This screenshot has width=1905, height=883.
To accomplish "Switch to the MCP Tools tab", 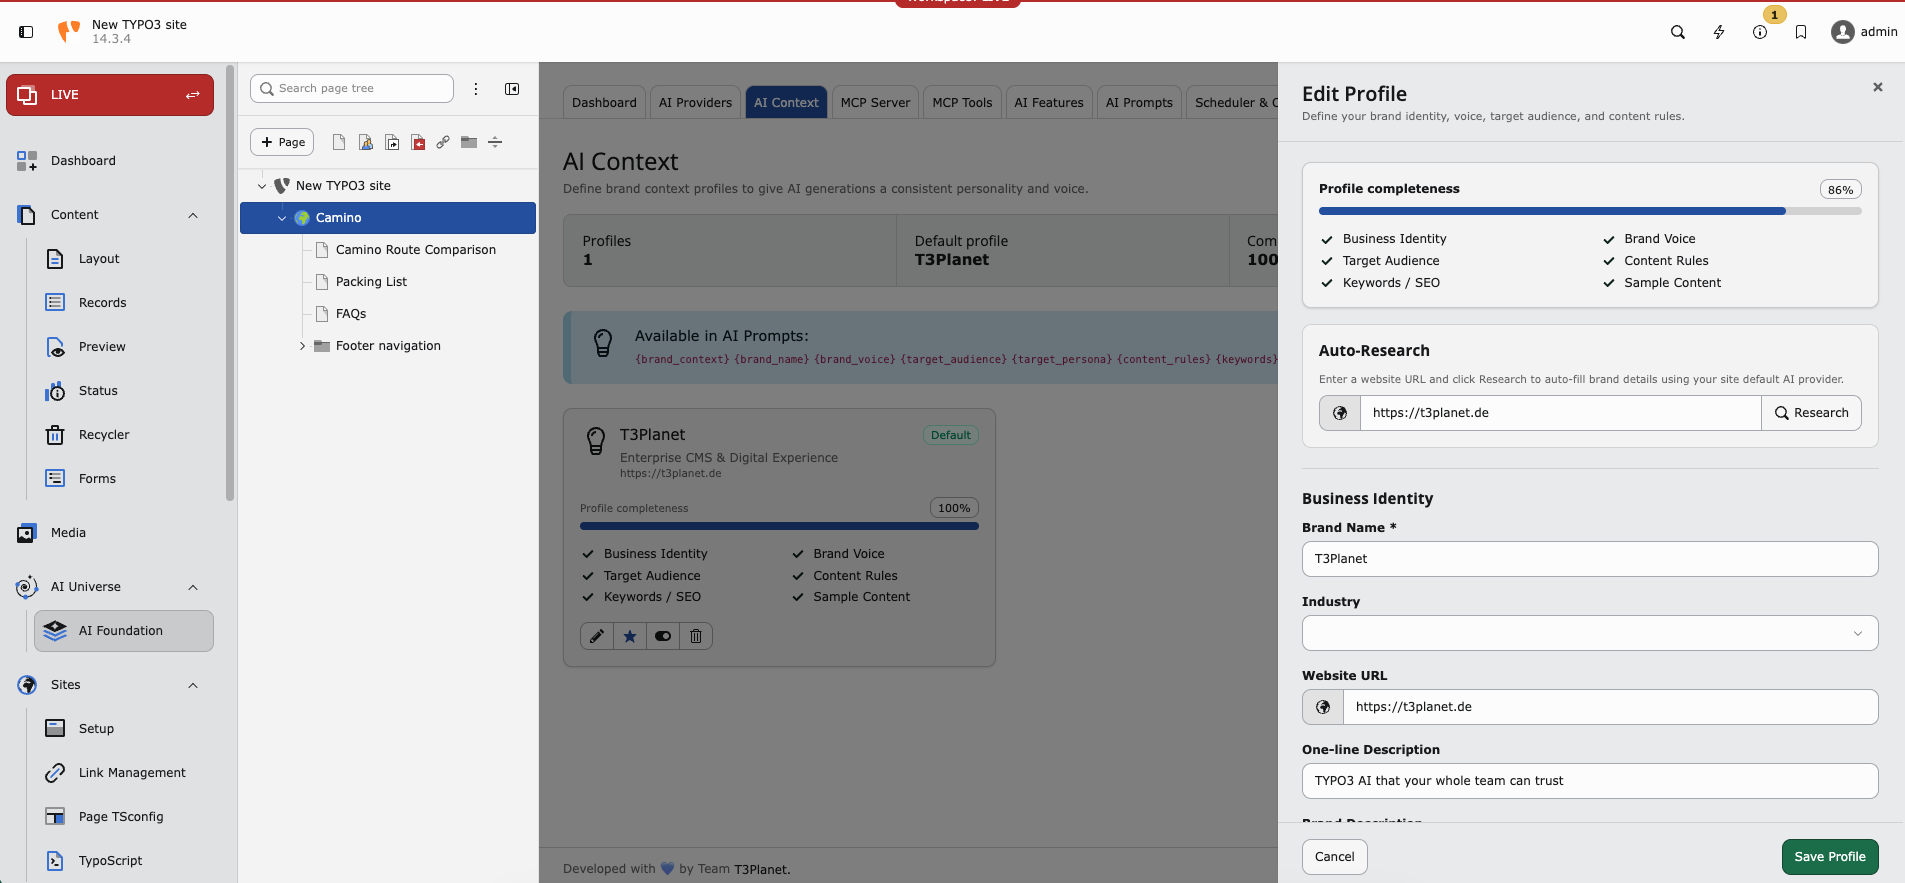I will click(x=962, y=102).
